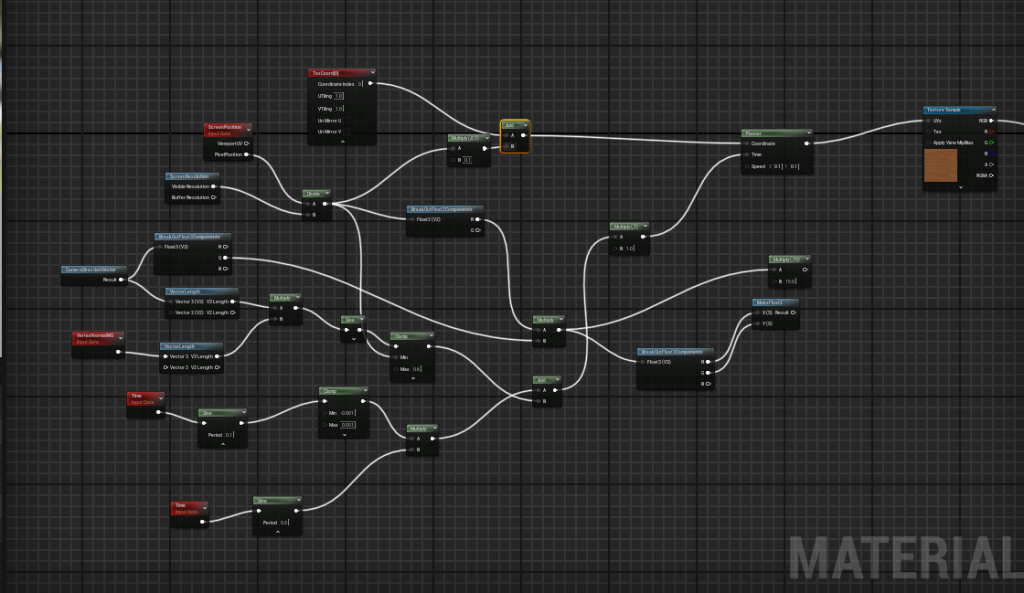Viewport: 1024px width, 593px height.
Task: Click Texture Sample's RGBA output pin
Action: 991,176
